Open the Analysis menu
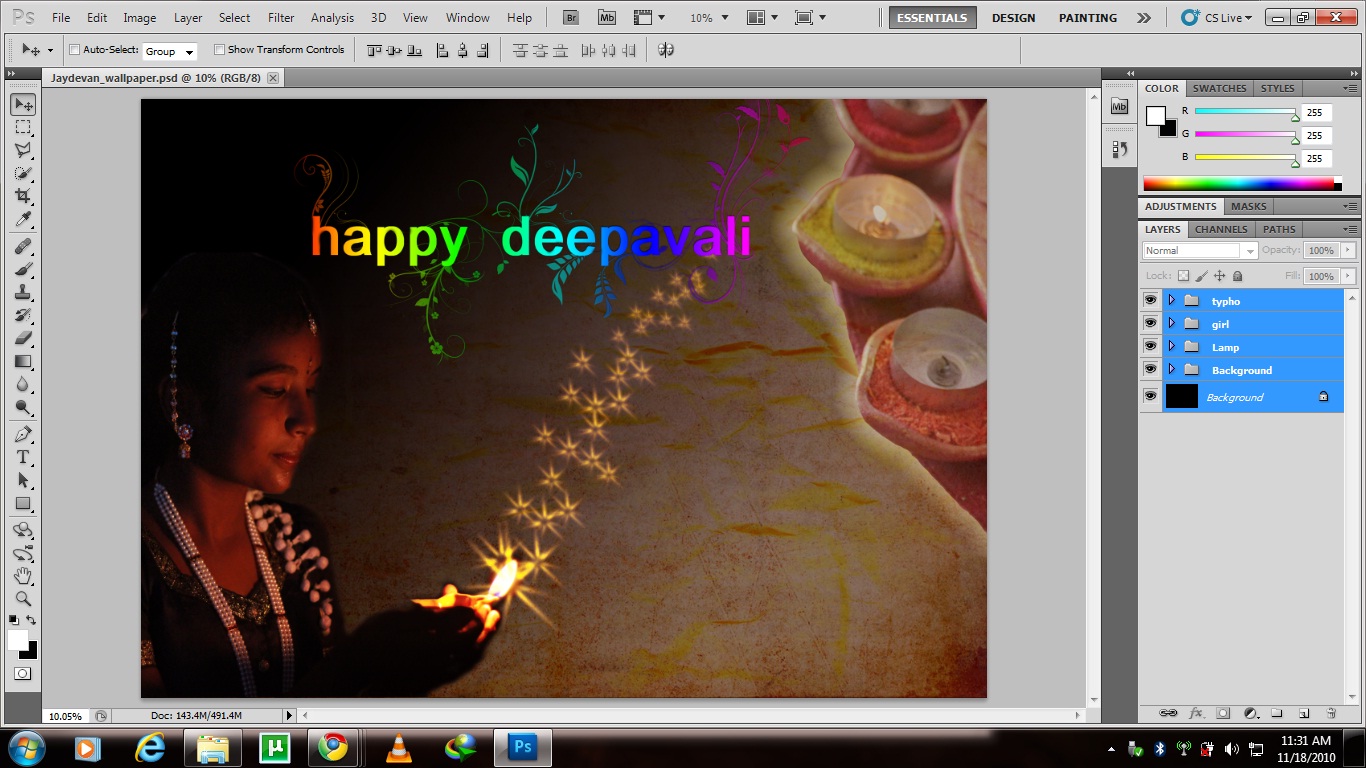The image size is (1366, 768). [x=332, y=18]
